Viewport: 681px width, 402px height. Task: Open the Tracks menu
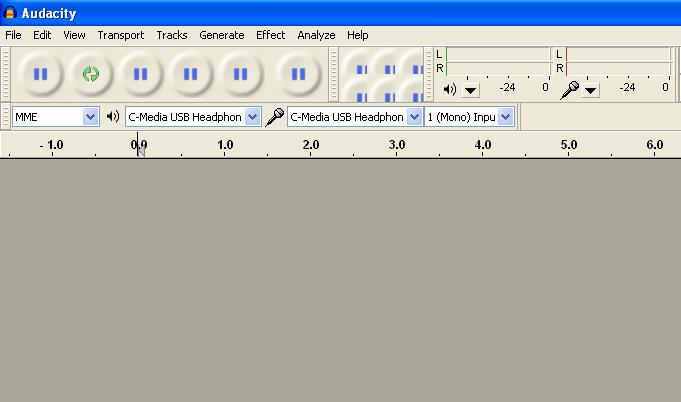click(x=172, y=35)
